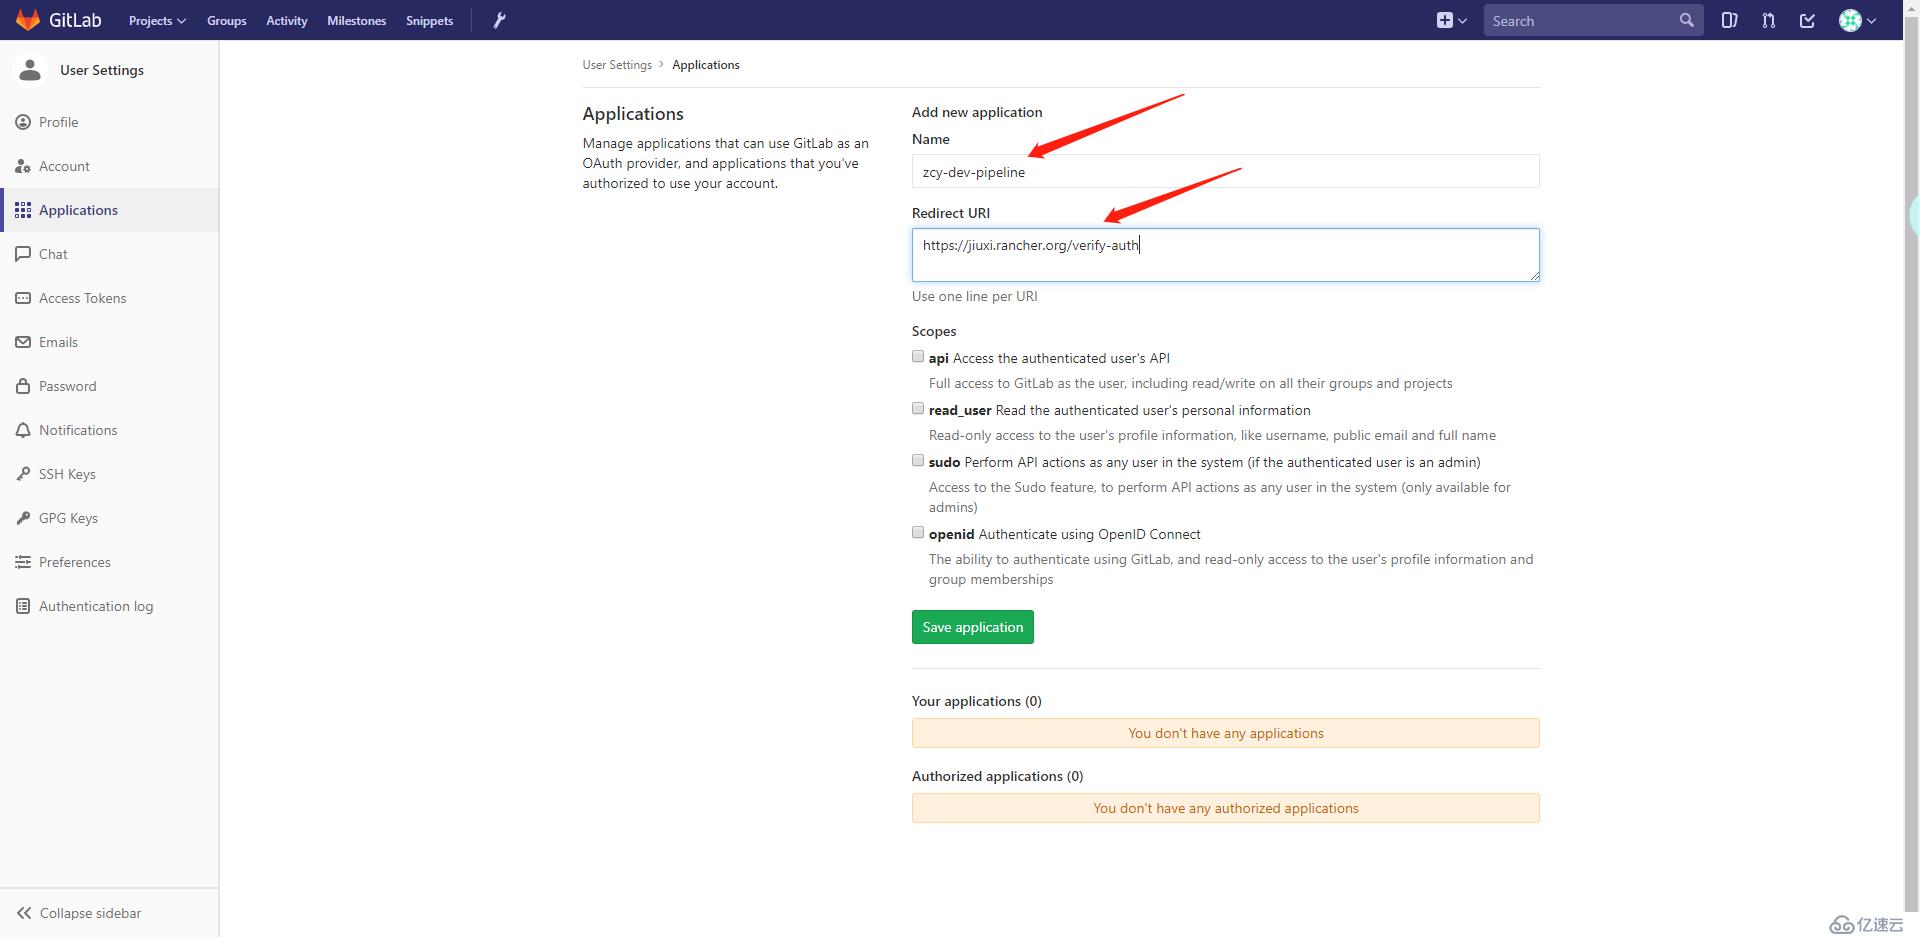Click the User Settings breadcrumb link
This screenshot has height=937, width=1920.
(617, 65)
